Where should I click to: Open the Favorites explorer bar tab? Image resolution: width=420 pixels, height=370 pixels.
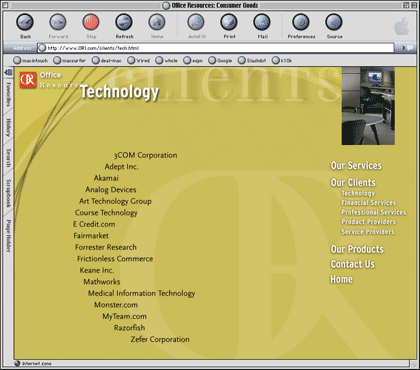9,95
